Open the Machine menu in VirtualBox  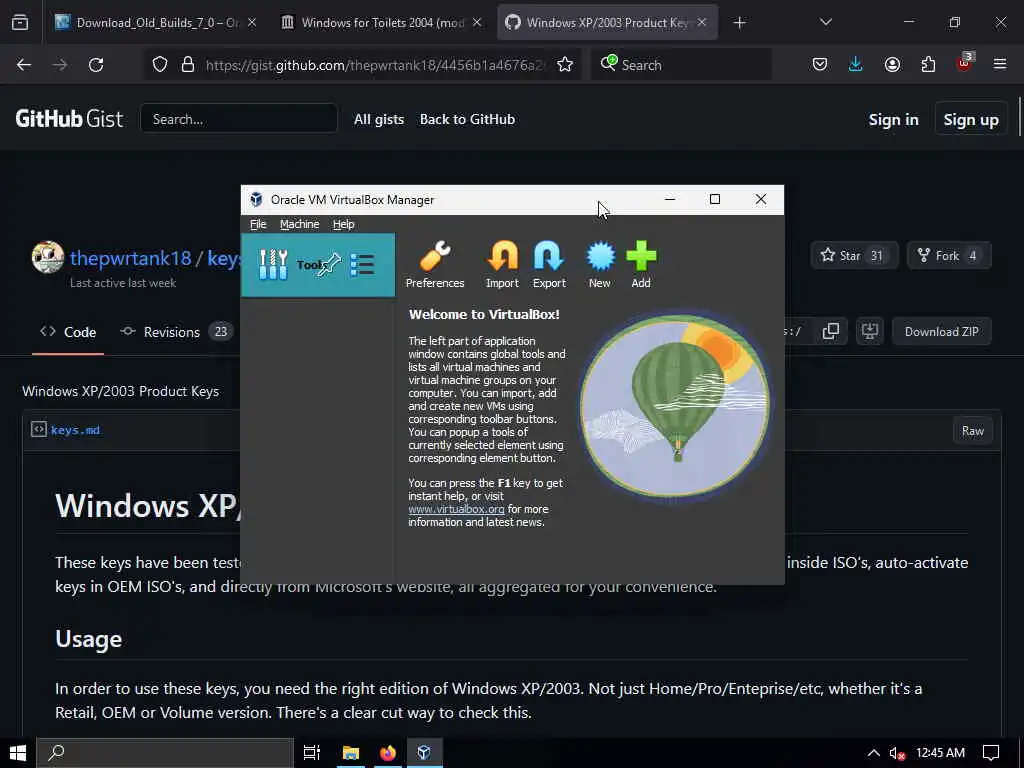point(300,224)
